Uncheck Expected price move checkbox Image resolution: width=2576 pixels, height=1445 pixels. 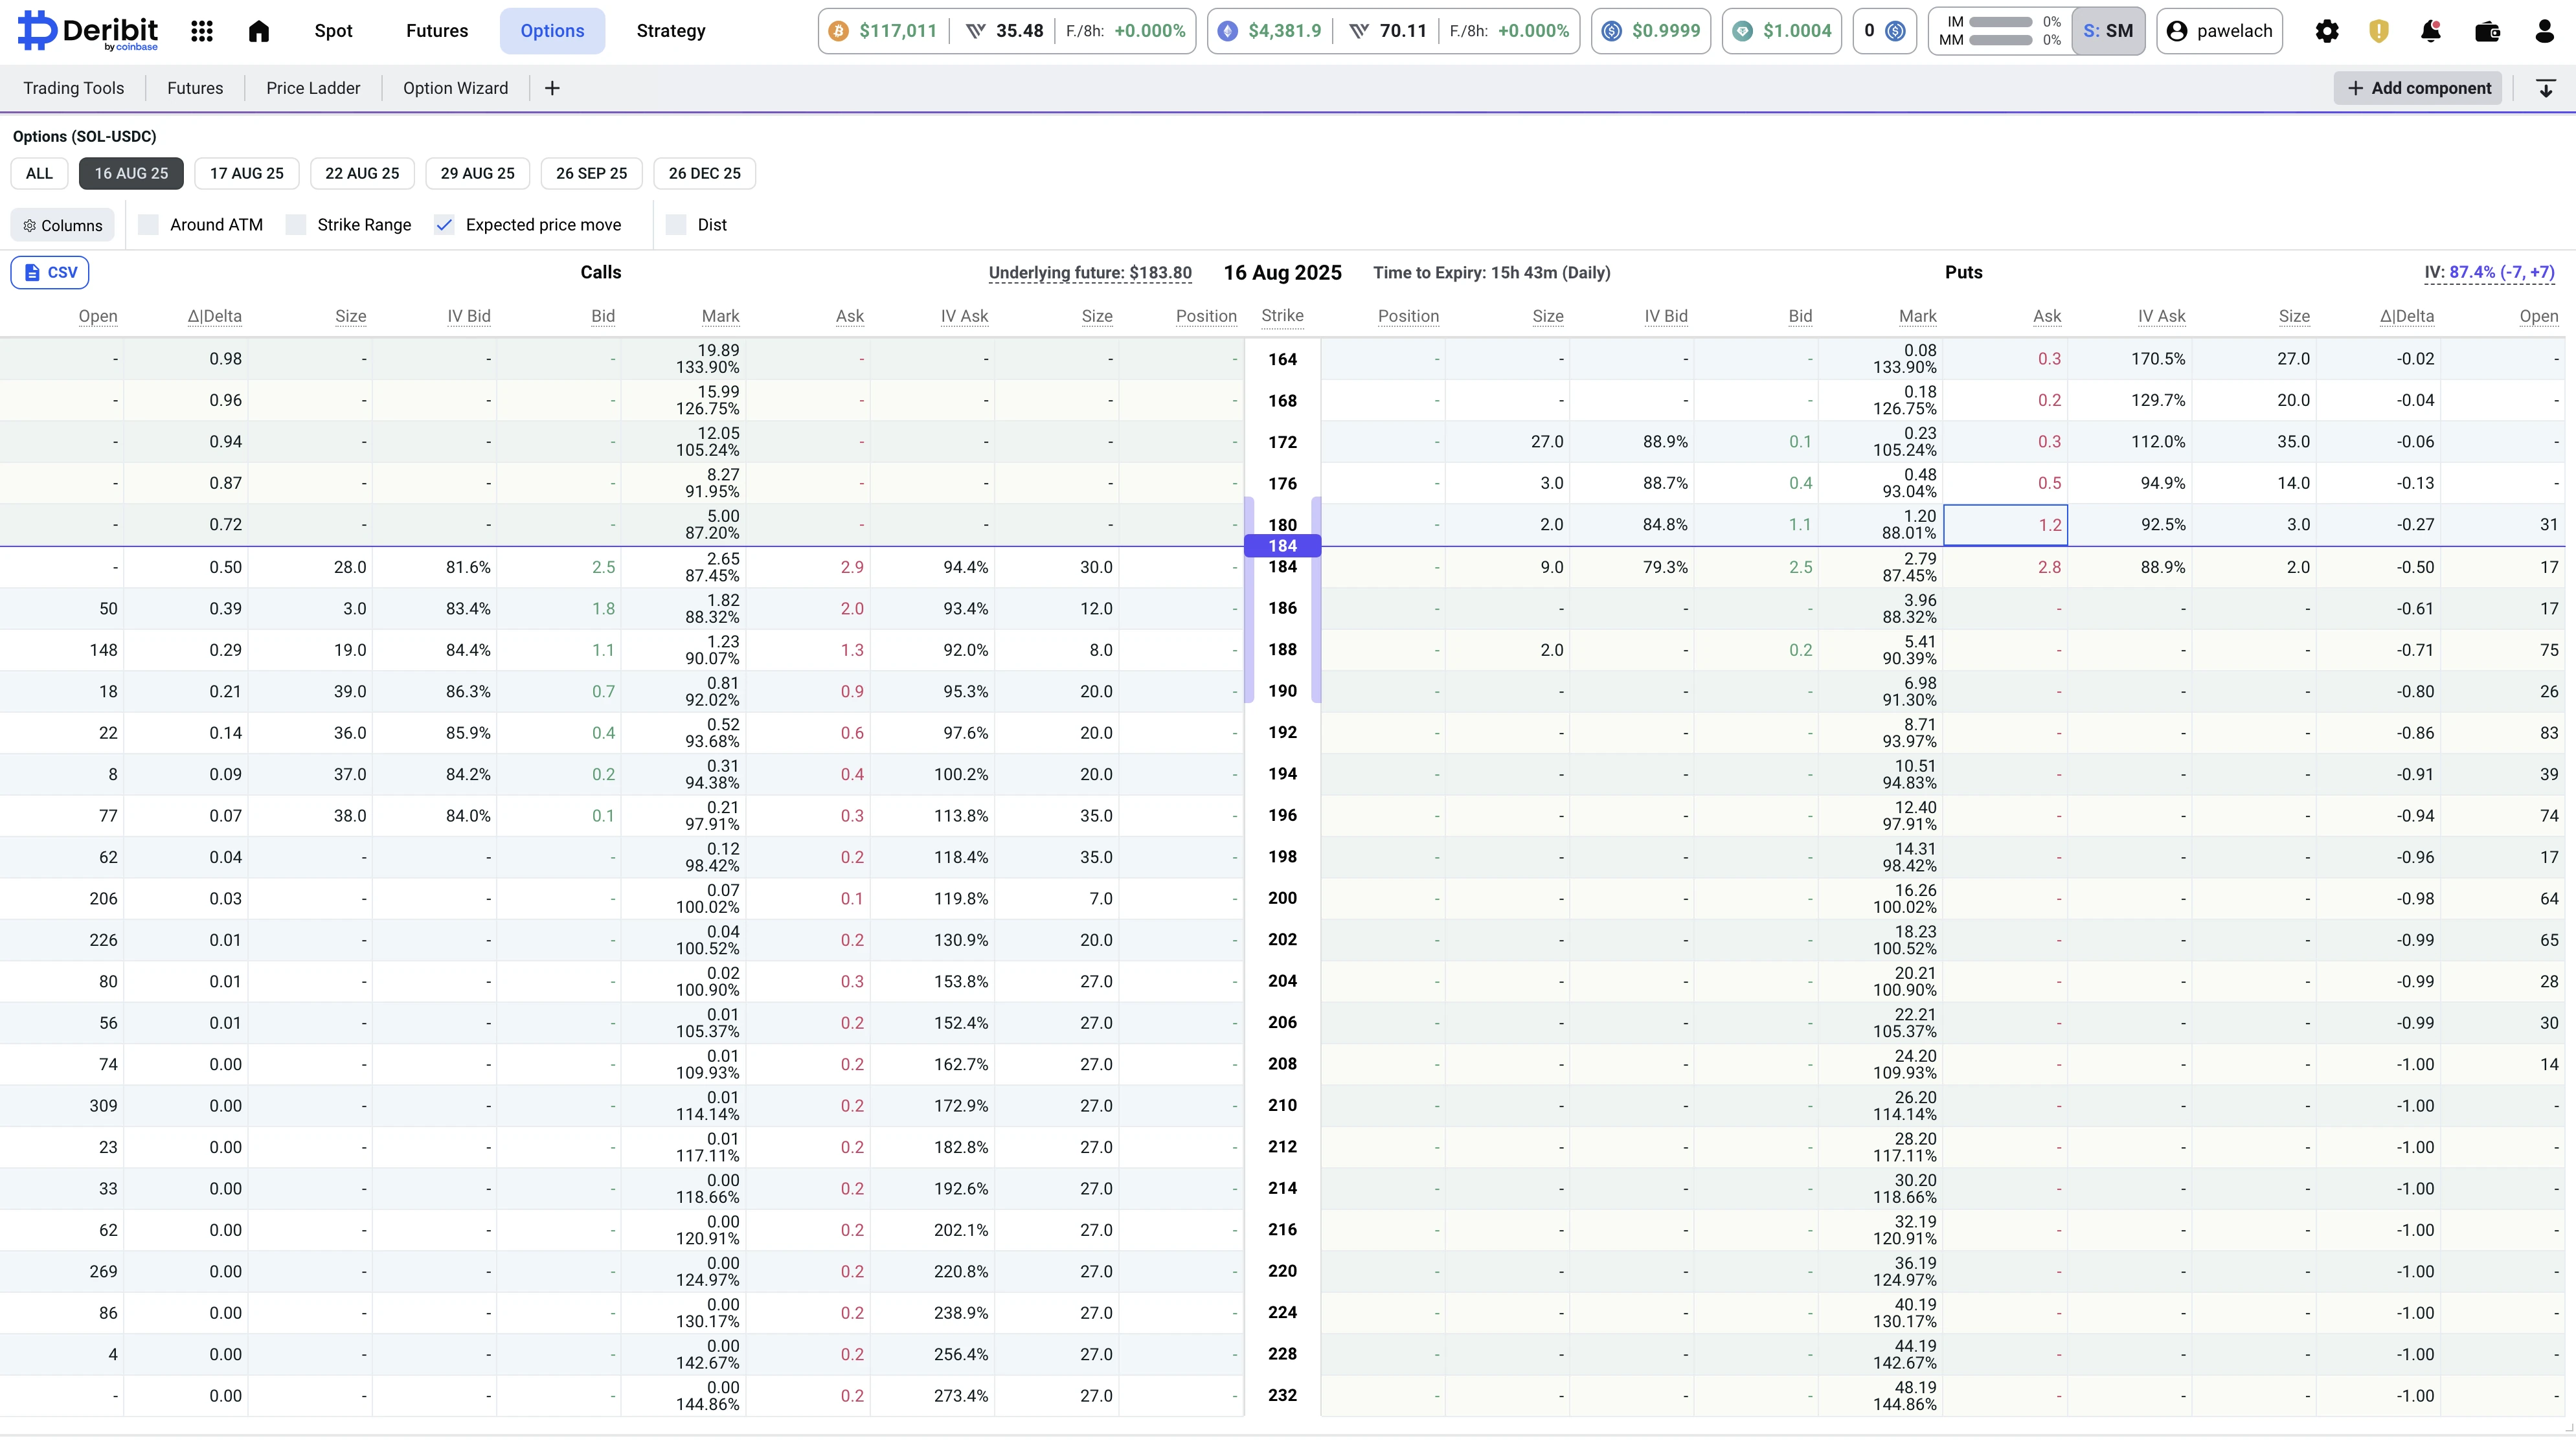[445, 225]
